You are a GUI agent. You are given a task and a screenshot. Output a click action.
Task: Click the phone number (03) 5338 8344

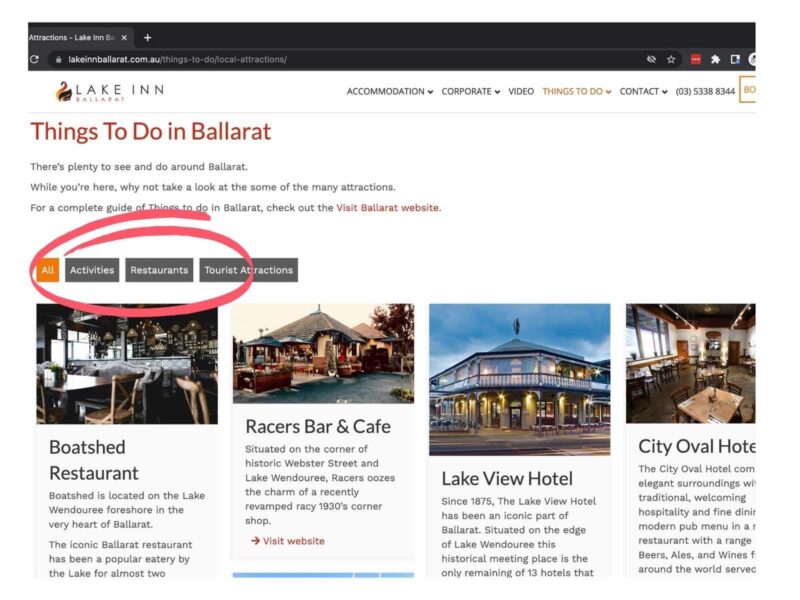pyautogui.click(x=705, y=91)
